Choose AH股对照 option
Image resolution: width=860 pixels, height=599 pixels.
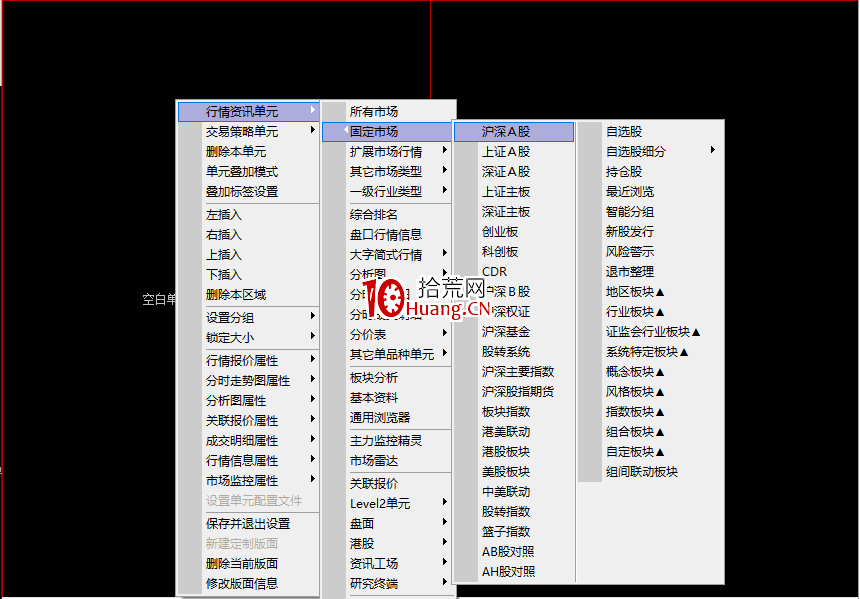click(x=514, y=572)
